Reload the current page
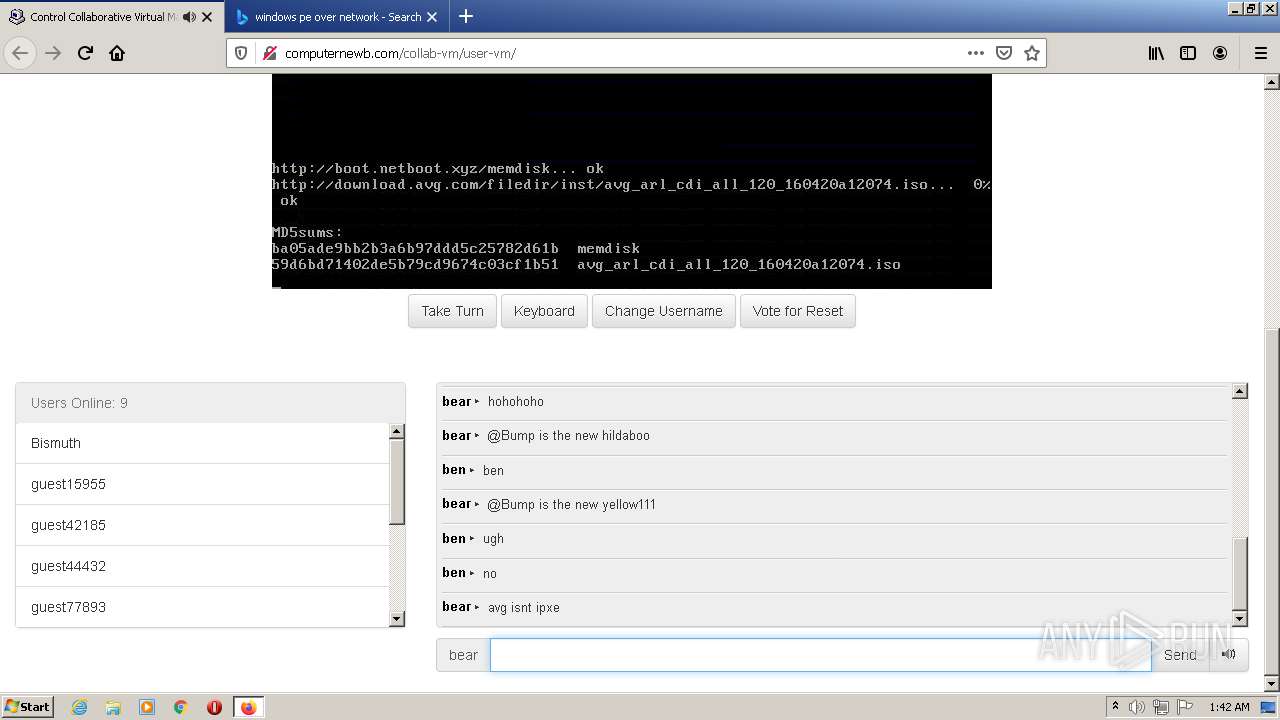 85,53
